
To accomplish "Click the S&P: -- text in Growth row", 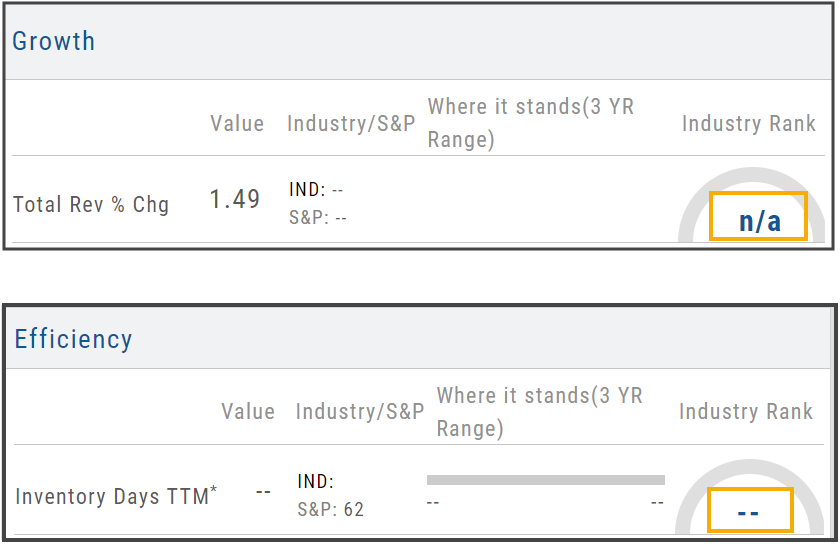I will click(318, 217).
